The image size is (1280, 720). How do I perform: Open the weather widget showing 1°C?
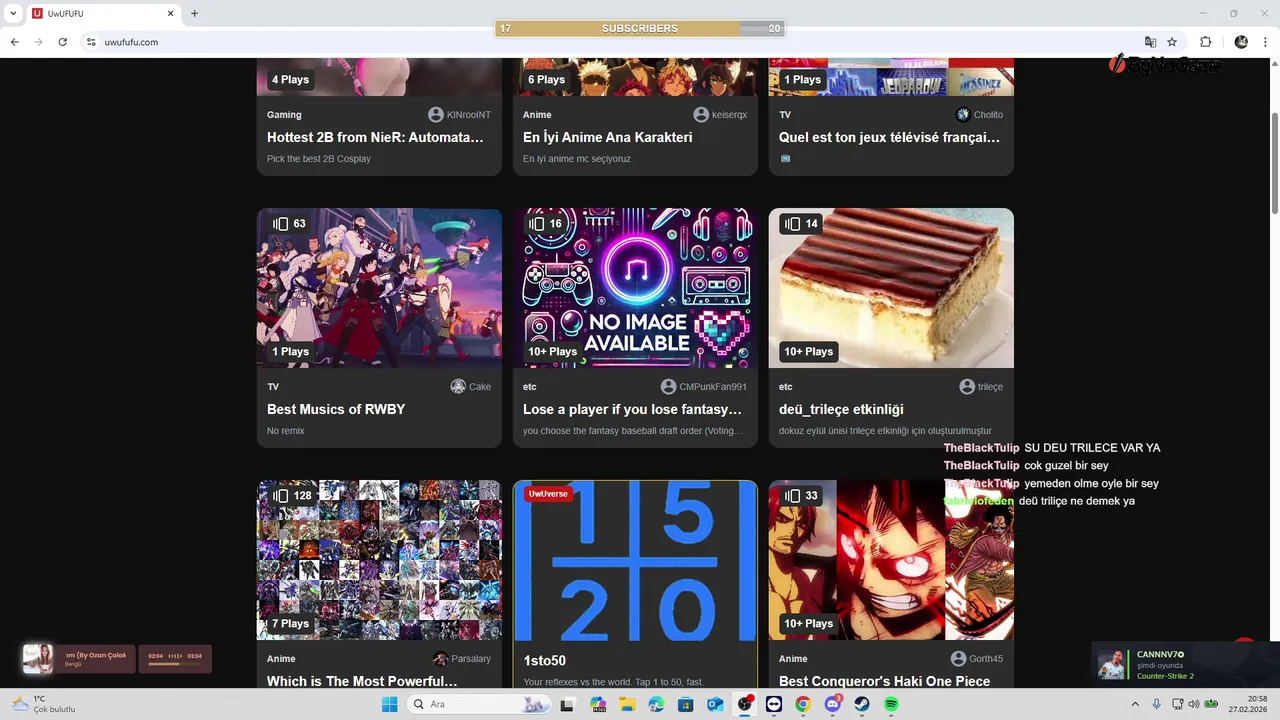coord(43,704)
